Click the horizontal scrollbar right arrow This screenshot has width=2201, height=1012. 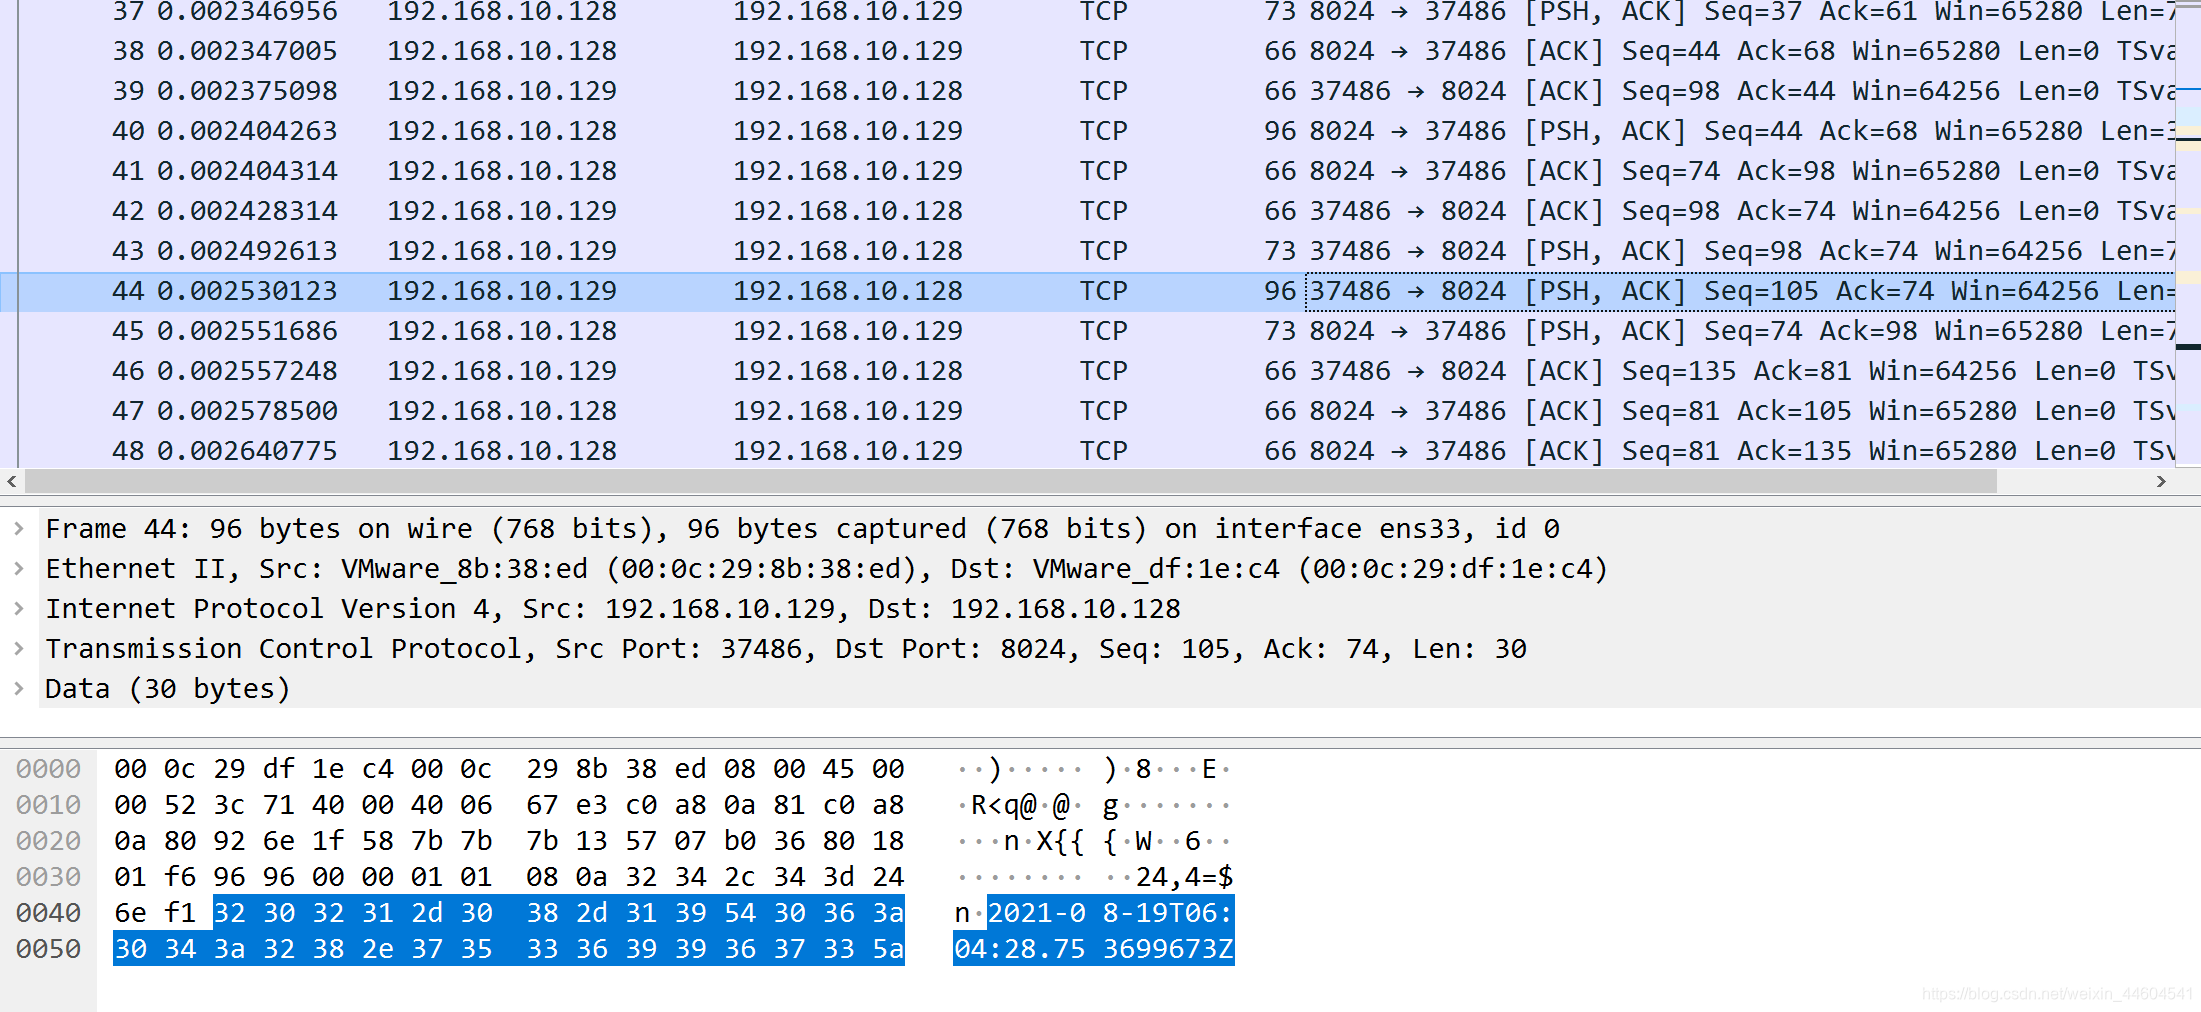click(x=2161, y=481)
